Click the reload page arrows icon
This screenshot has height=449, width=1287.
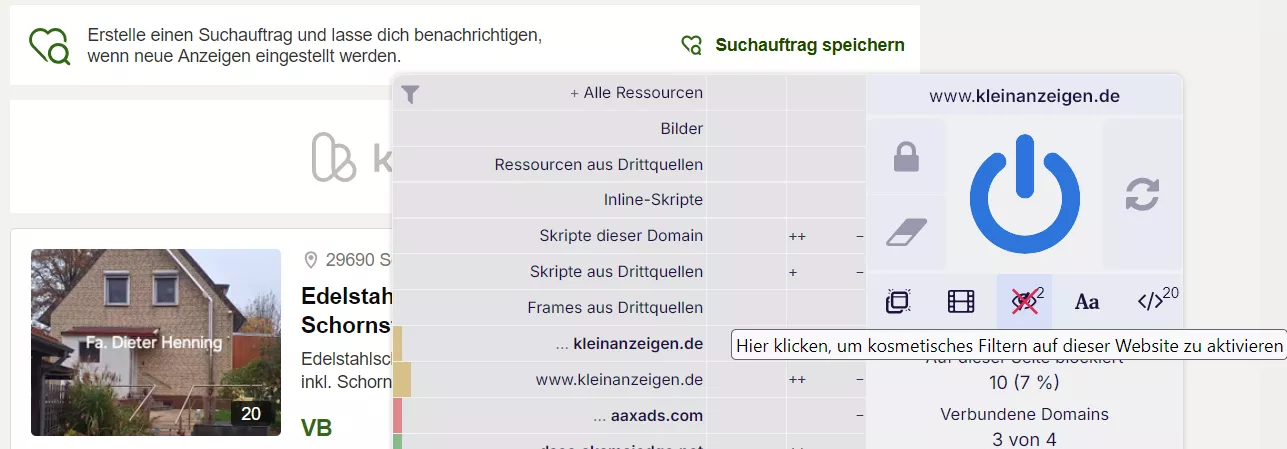pyautogui.click(x=1141, y=194)
